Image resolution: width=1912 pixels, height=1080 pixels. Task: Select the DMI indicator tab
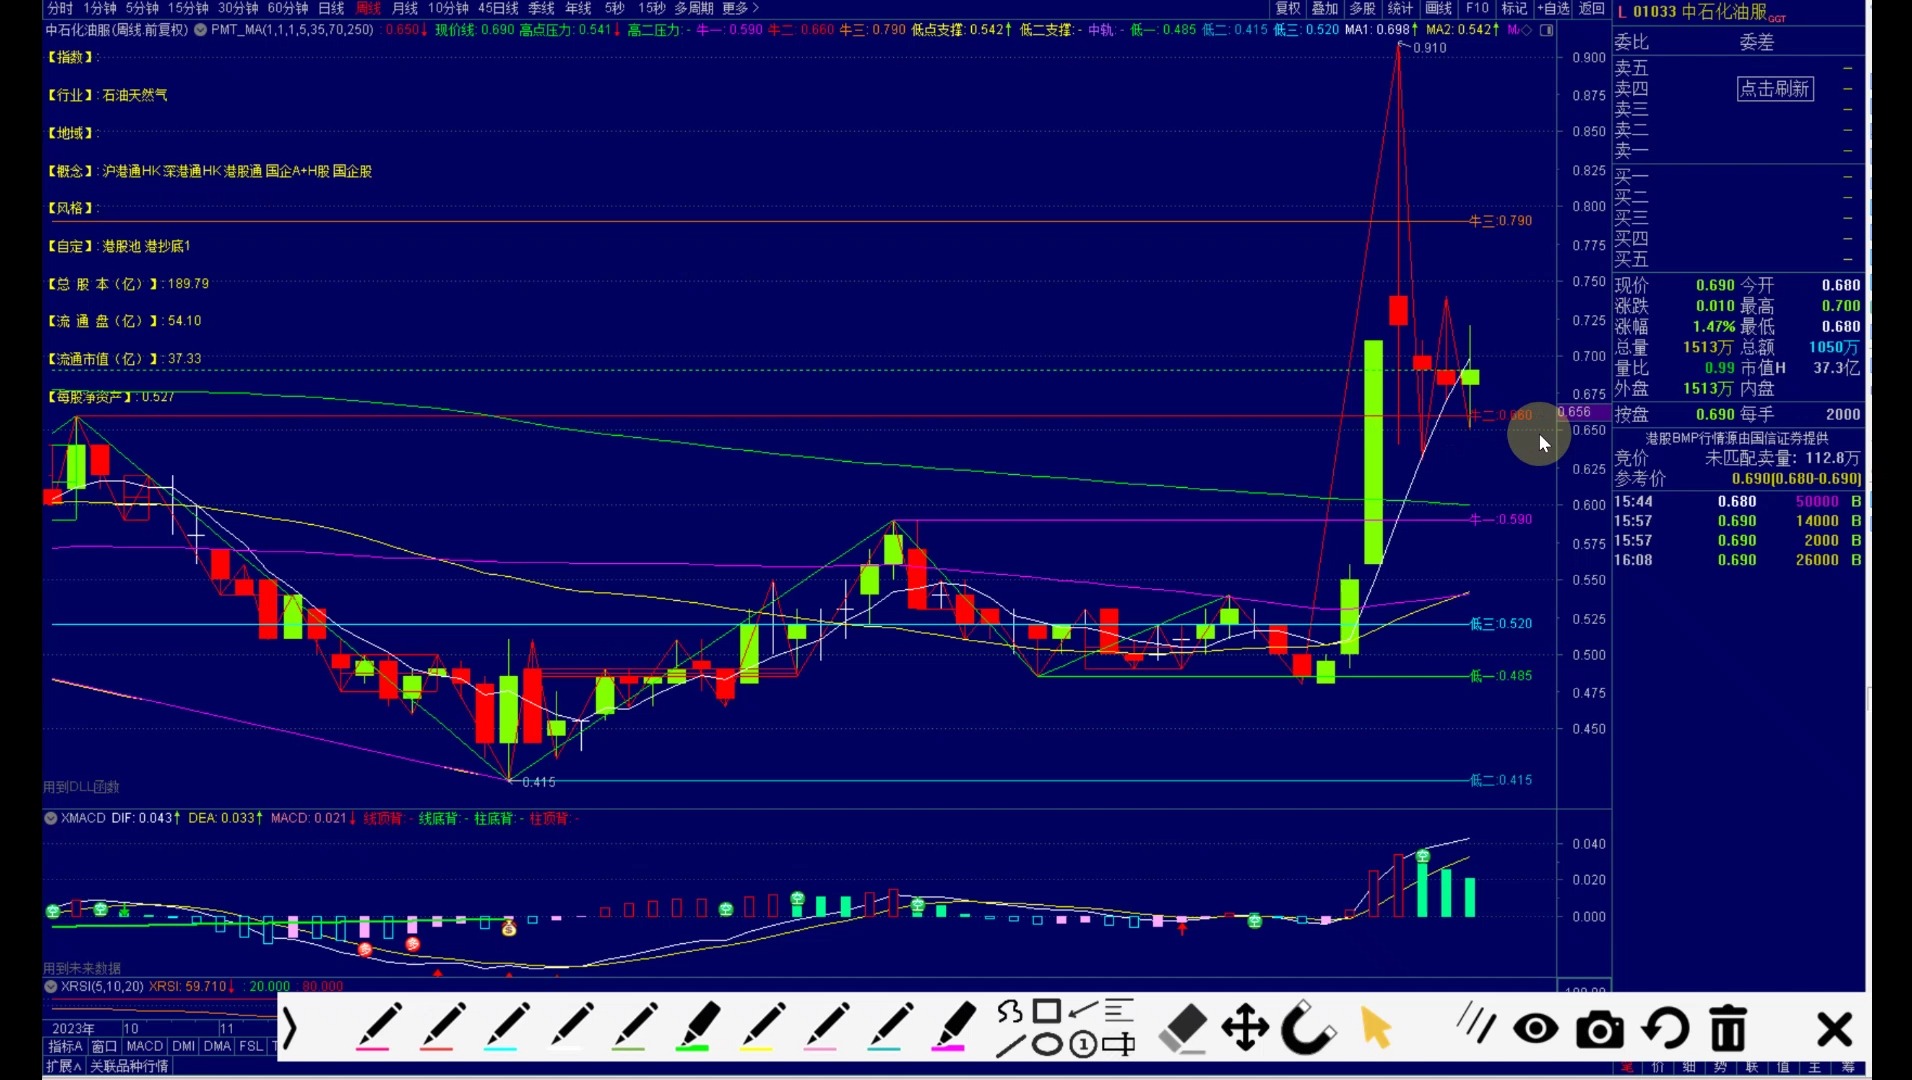pos(184,1046)
